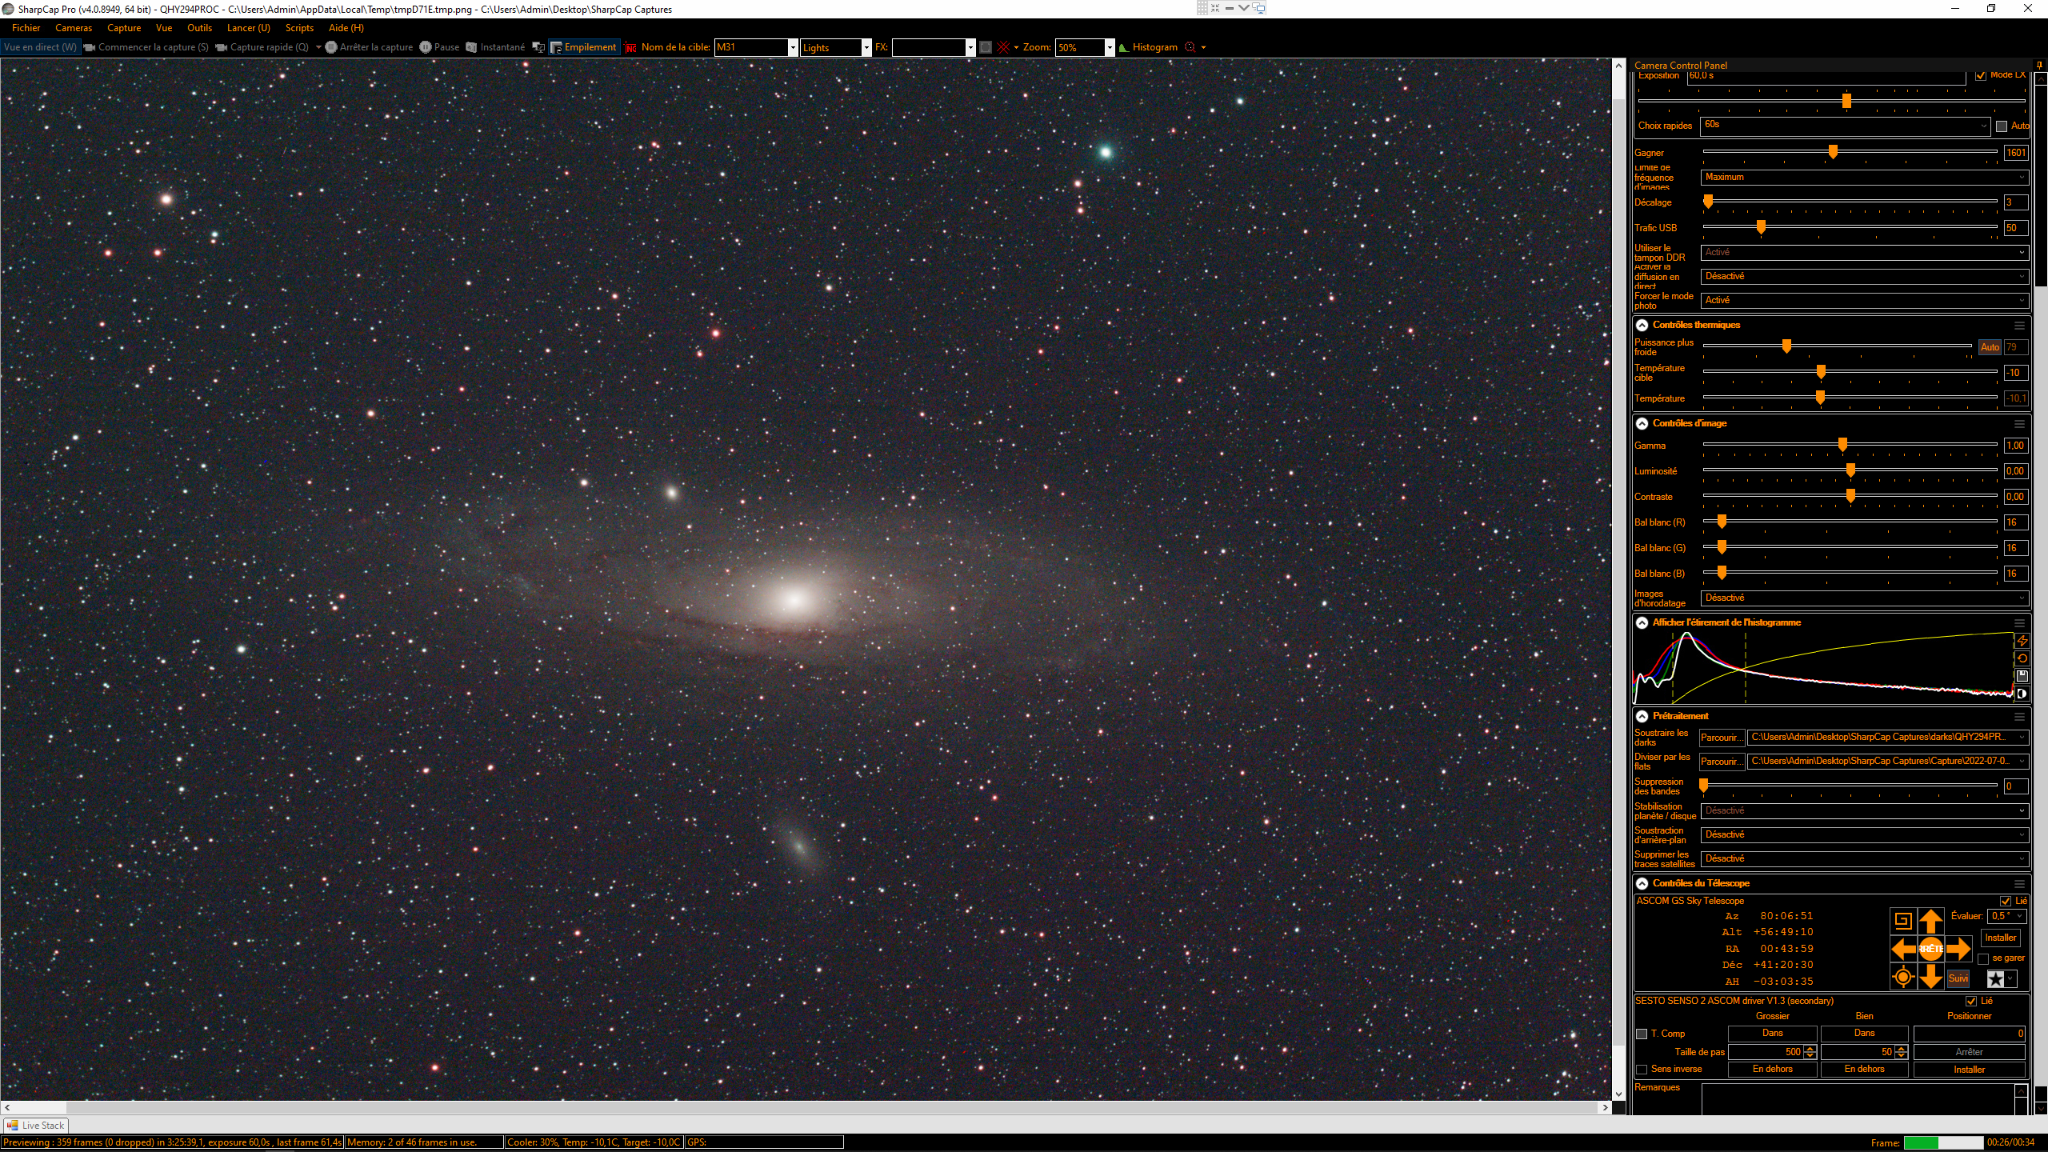This screenshot has height=1152, width=2048.
Task: Click Parcourir for Diviser par les flats
Action: coord(1721,762)
